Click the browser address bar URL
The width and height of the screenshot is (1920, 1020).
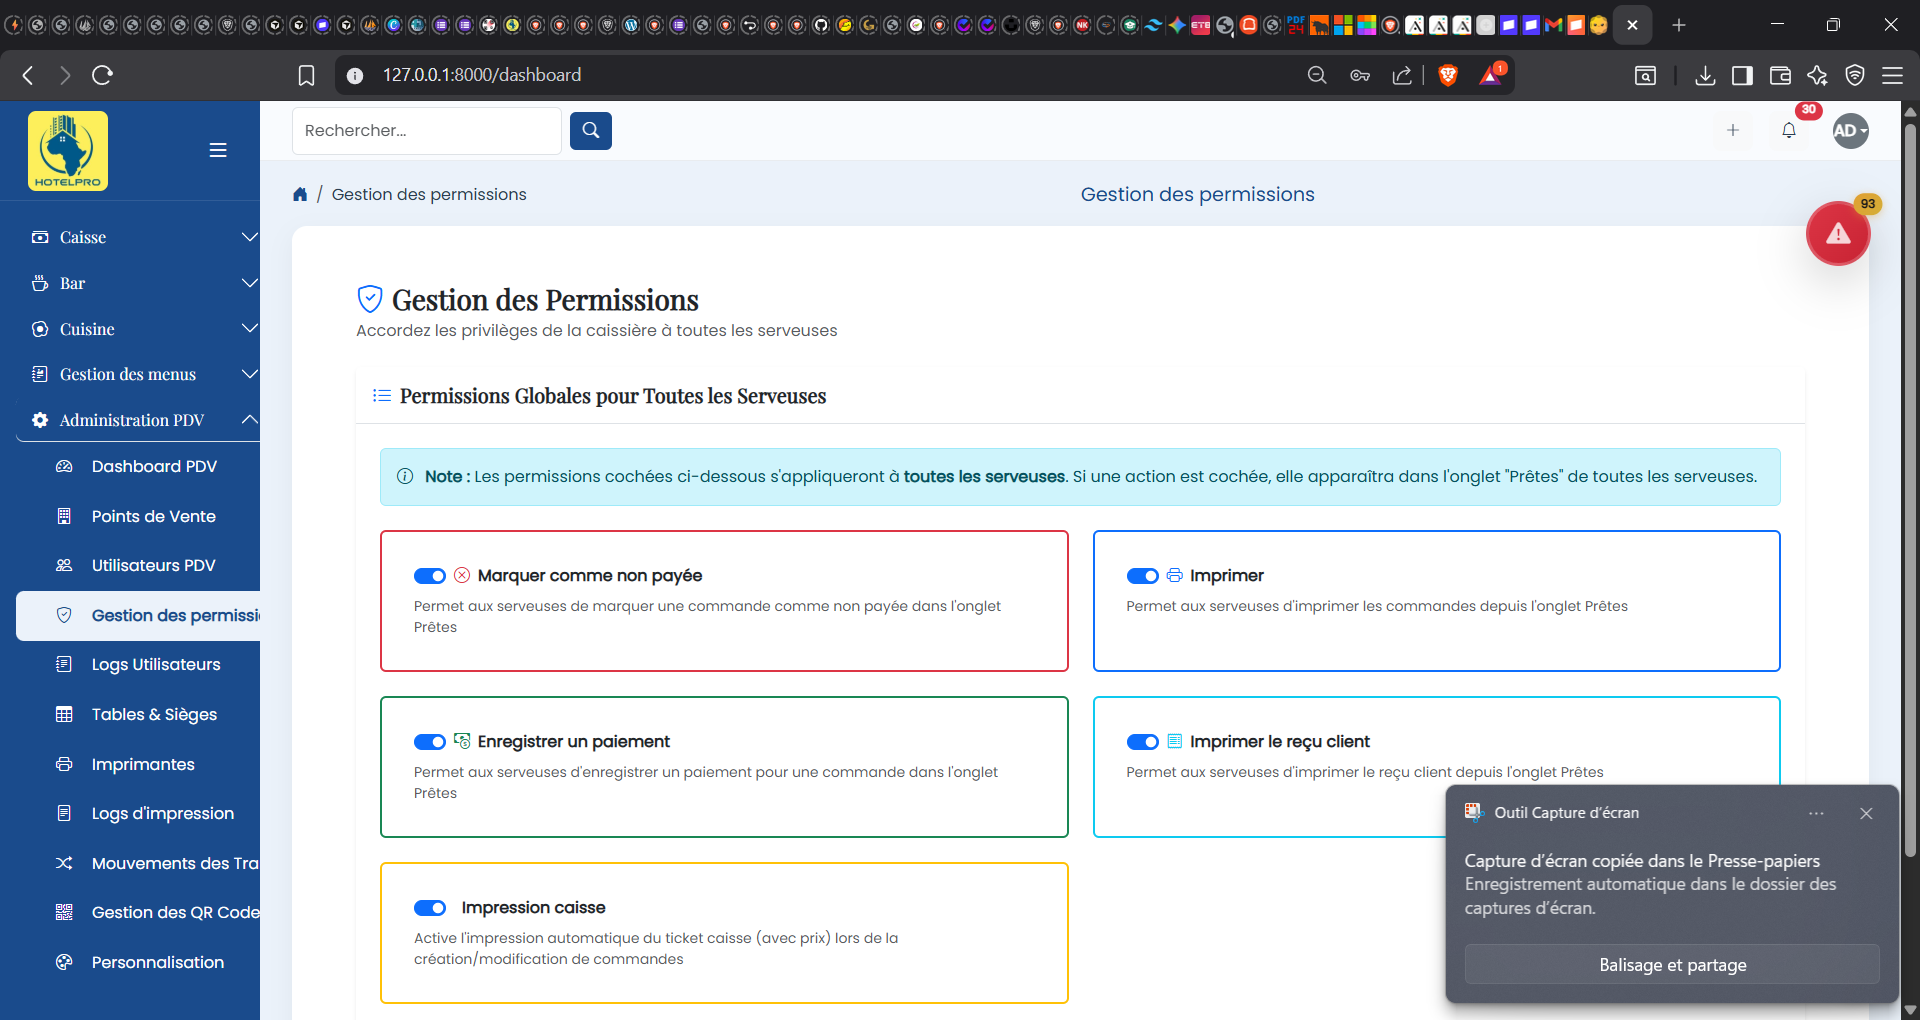coord(482,75)
